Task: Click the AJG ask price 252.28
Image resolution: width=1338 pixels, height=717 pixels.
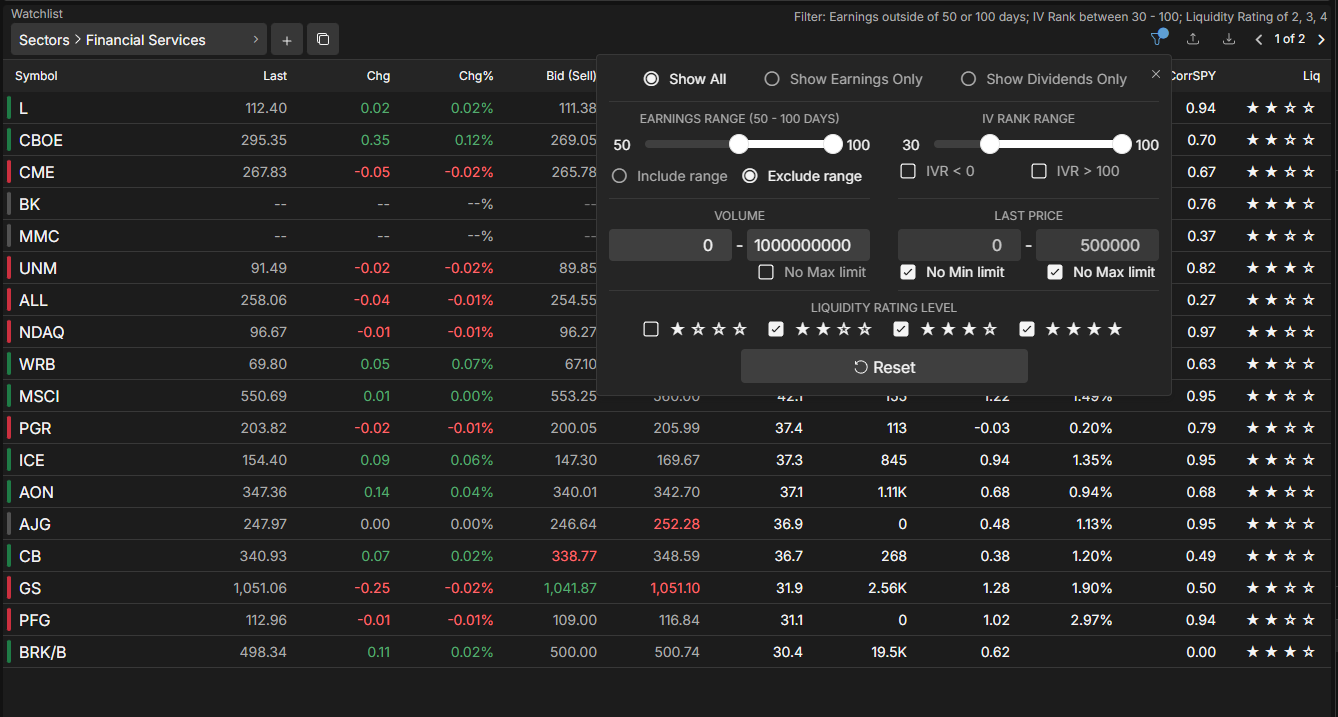Action: point(676,524)
